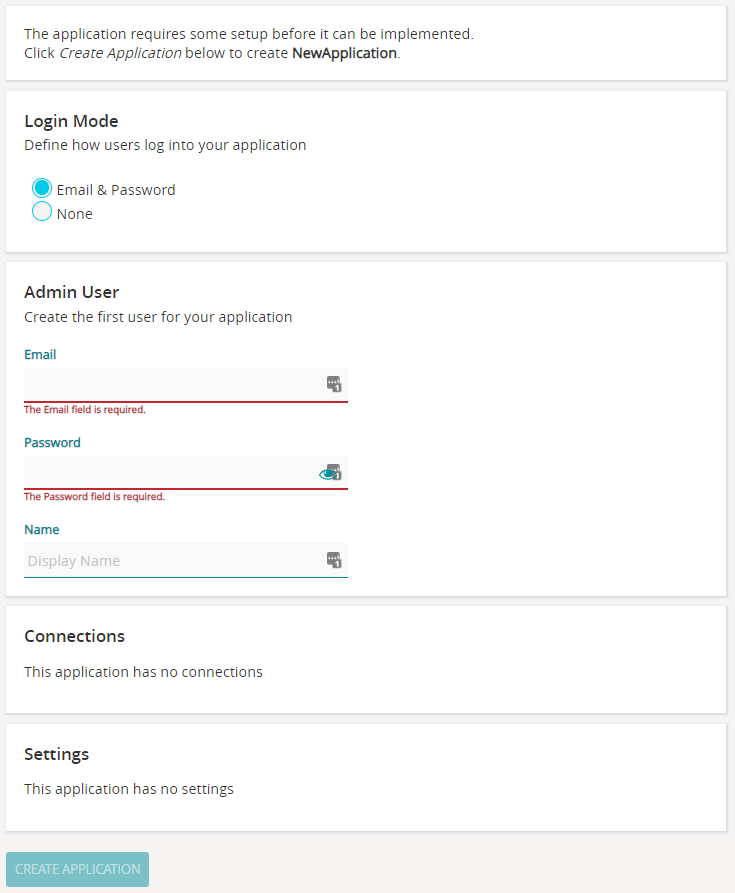This screenshot has width=735, height=893.
Task: Select the Email & Password radio button
Action: pos(42,189)
